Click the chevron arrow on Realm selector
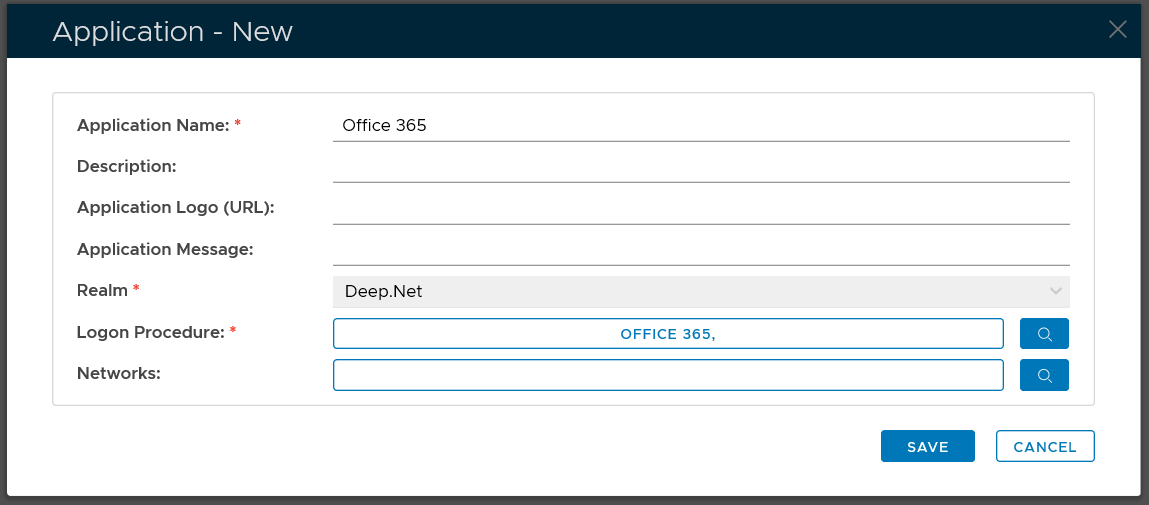1149x505 pixels. point(1055,292)
